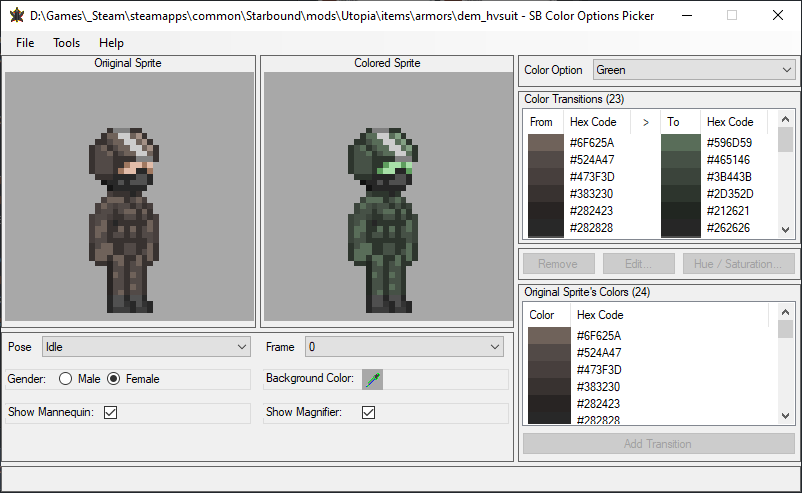This screenshot has height=493, width=802.
Task: Select the #2D352D To hex code
Action: [x=730, y=194]
